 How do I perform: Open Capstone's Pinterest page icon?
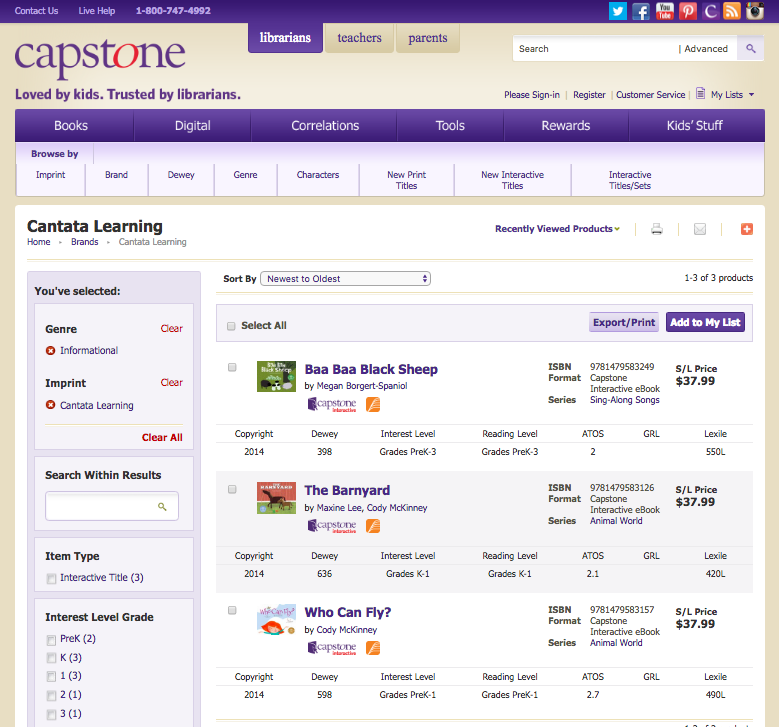tap(688, 10)
